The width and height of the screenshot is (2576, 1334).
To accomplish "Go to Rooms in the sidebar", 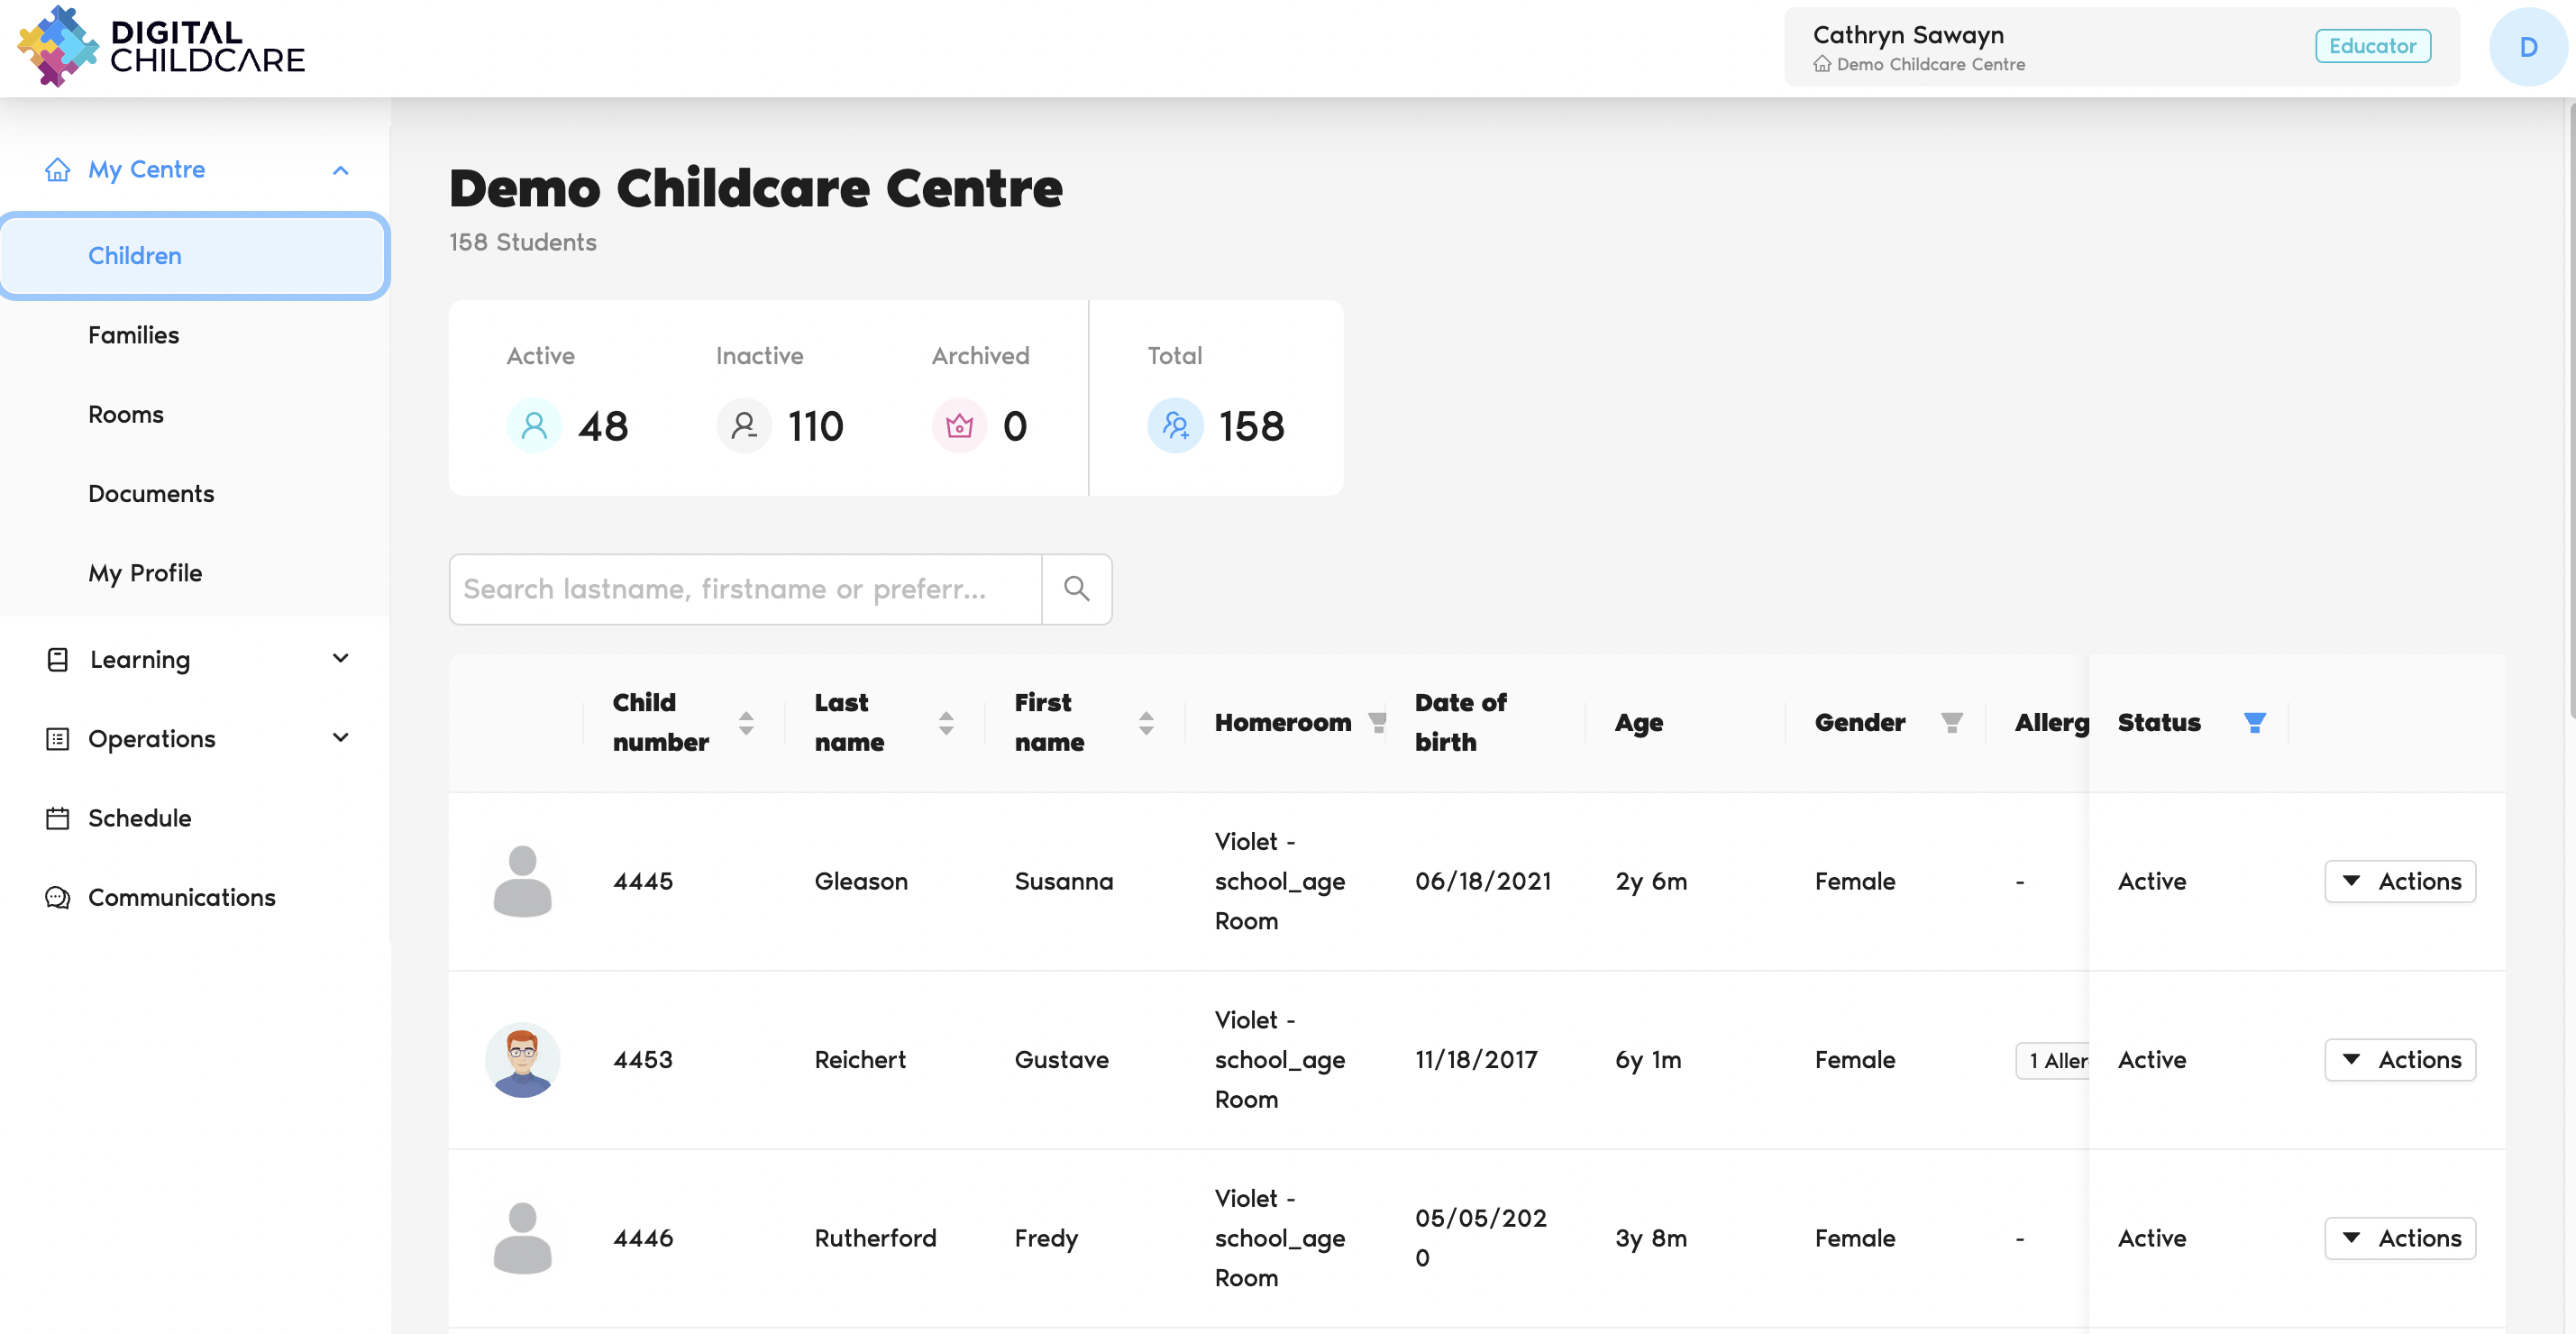I will click(x=126, y=414).
